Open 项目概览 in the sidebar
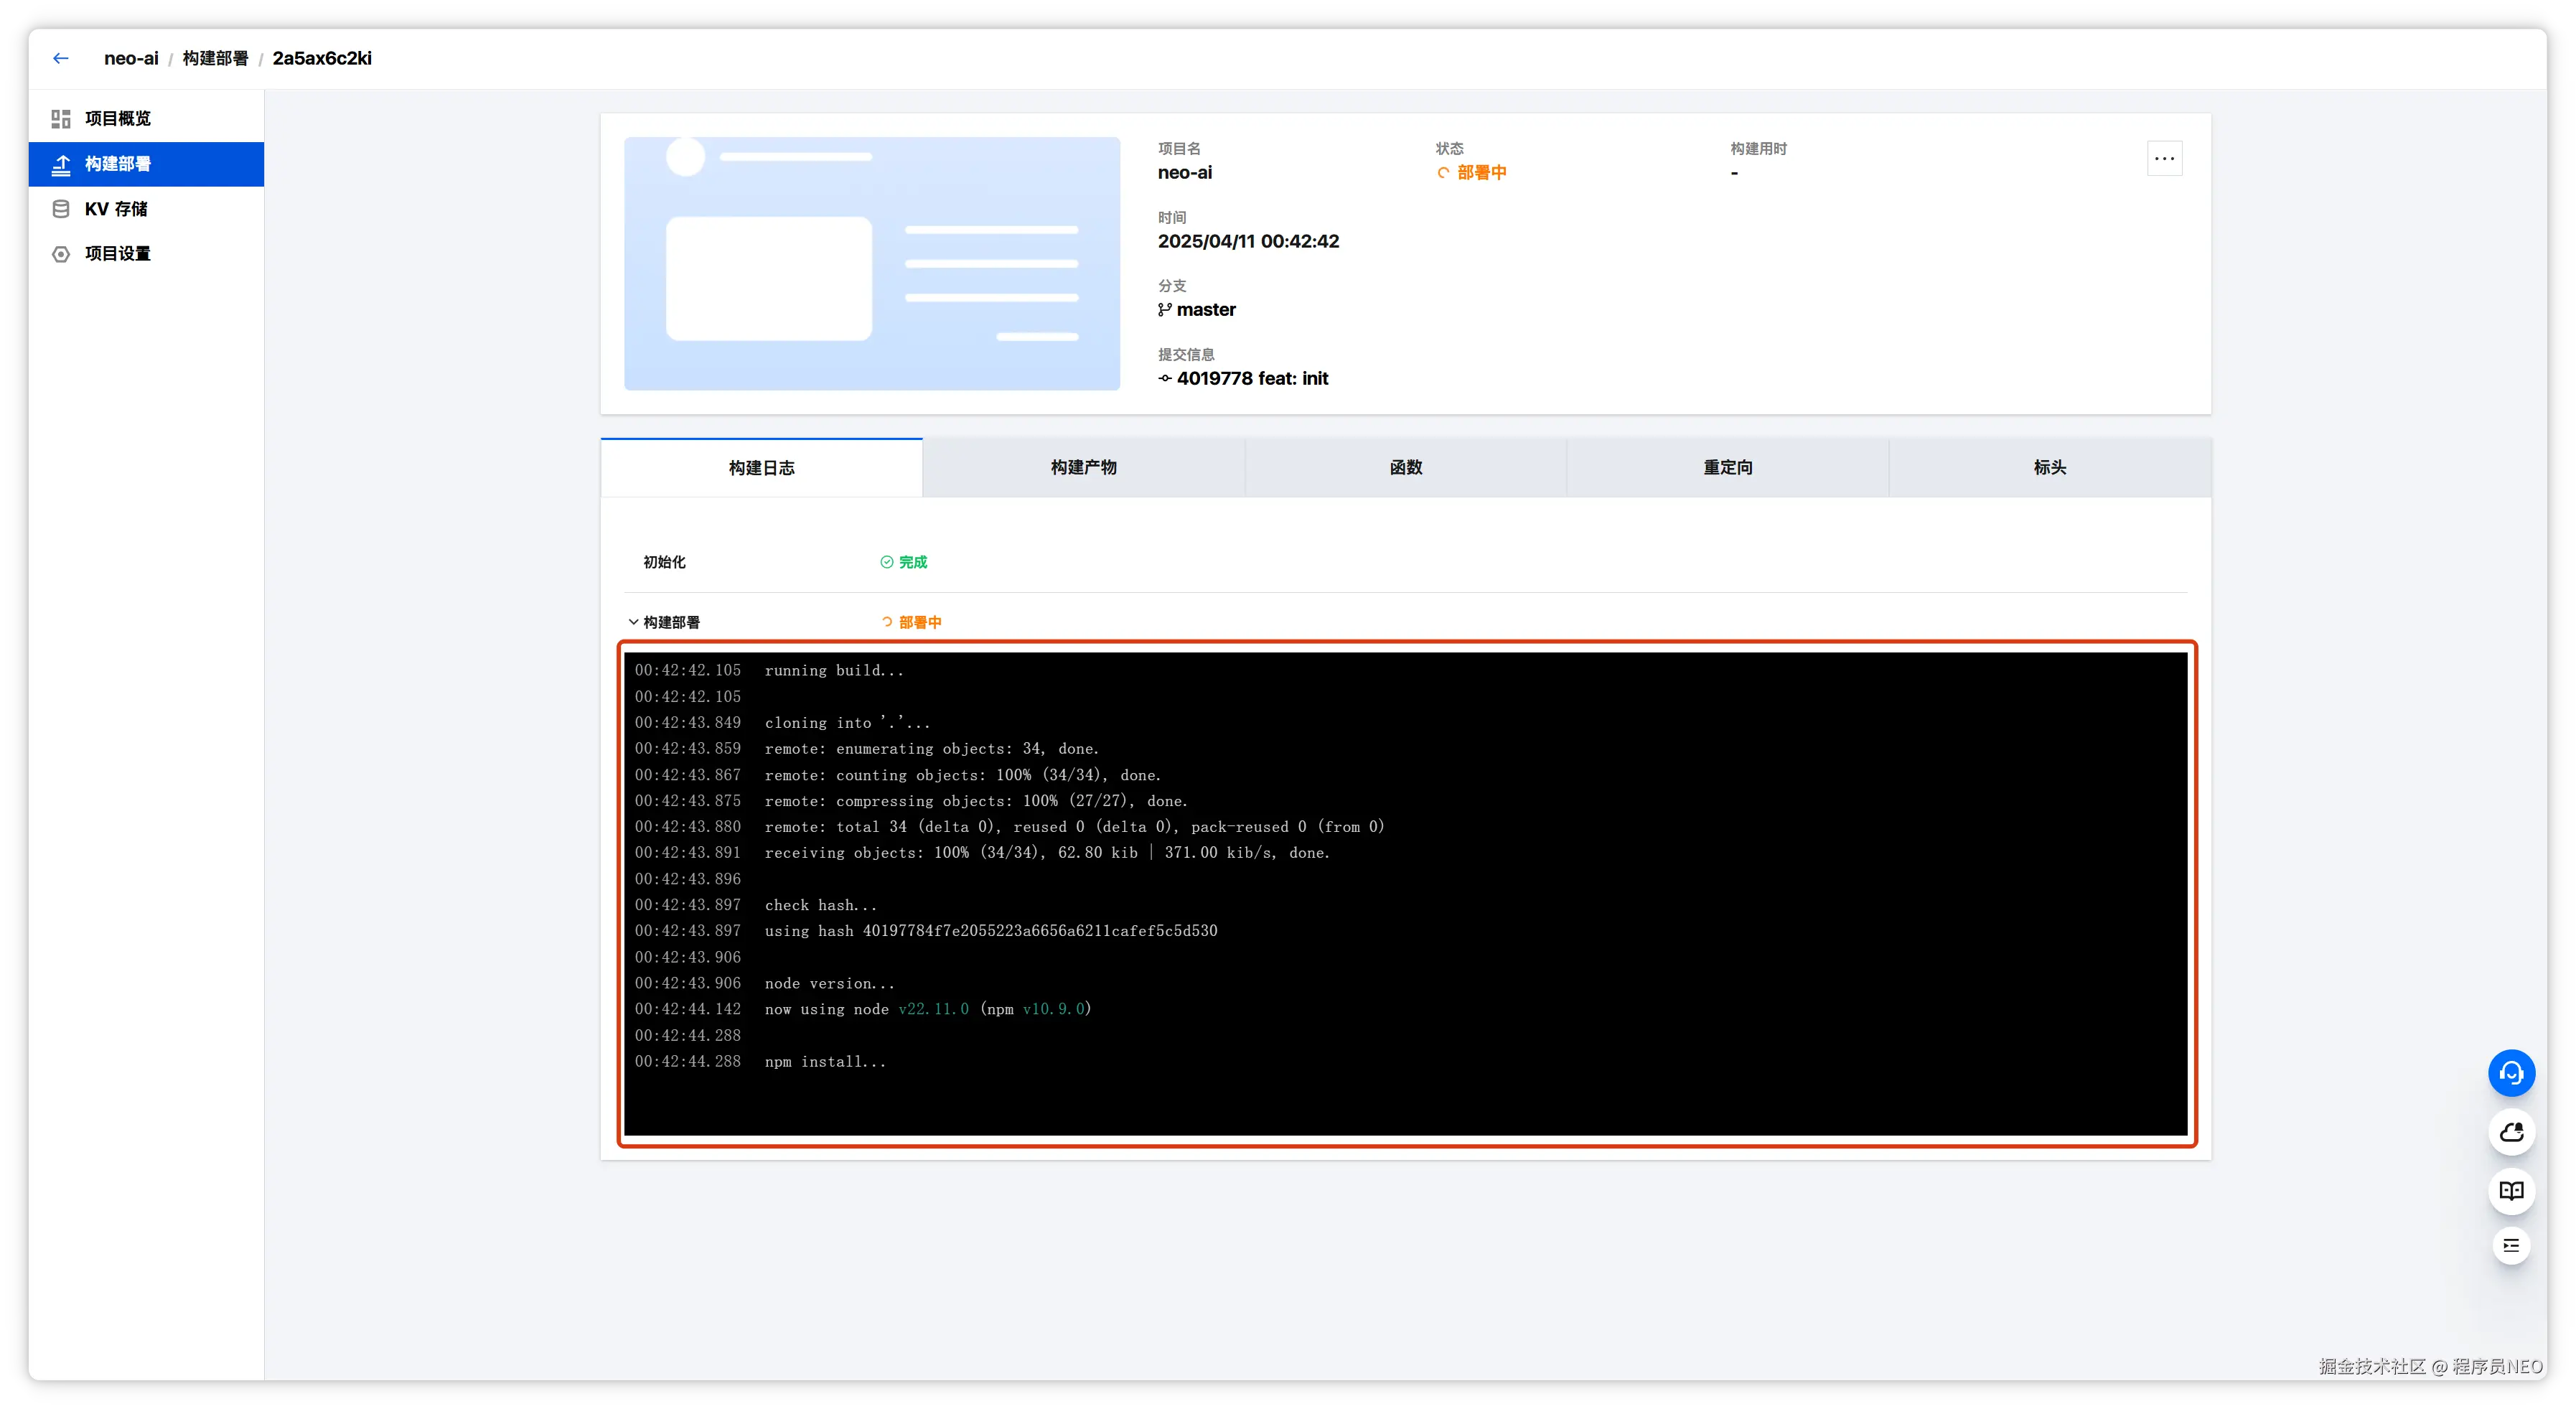The height and width of the screenshot is (1409, 2576). pyautogui.click(x=117, y=118)
